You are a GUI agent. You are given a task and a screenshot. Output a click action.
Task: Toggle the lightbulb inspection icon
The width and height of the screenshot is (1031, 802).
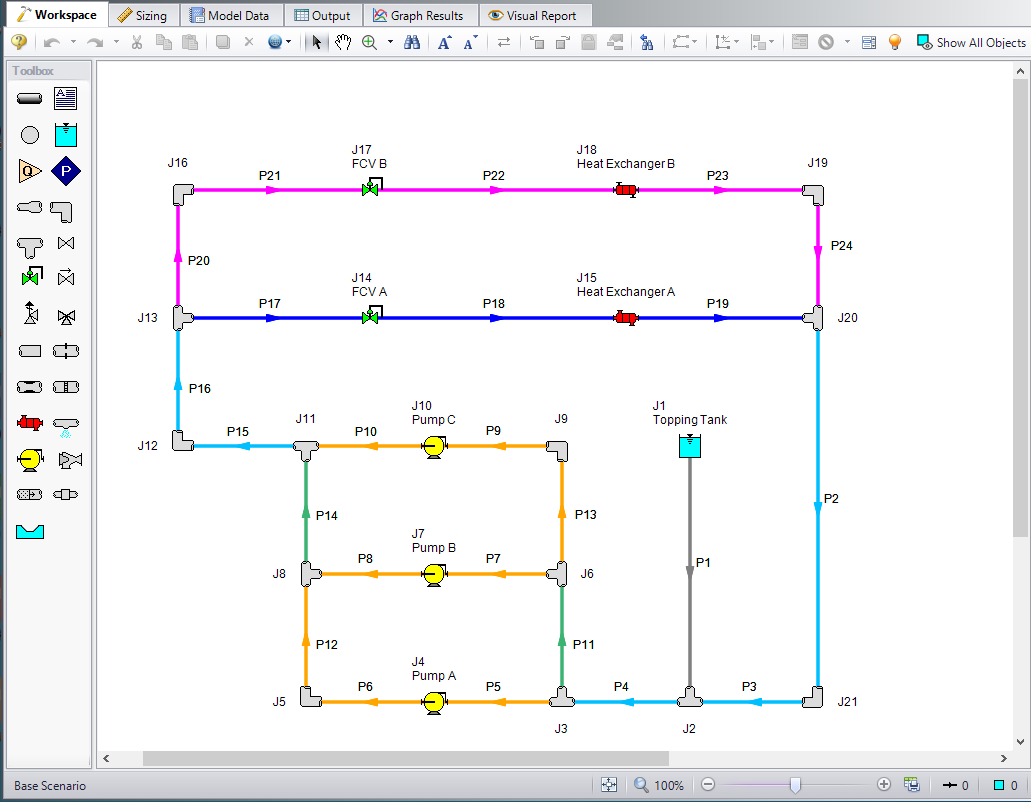(895, 42)
